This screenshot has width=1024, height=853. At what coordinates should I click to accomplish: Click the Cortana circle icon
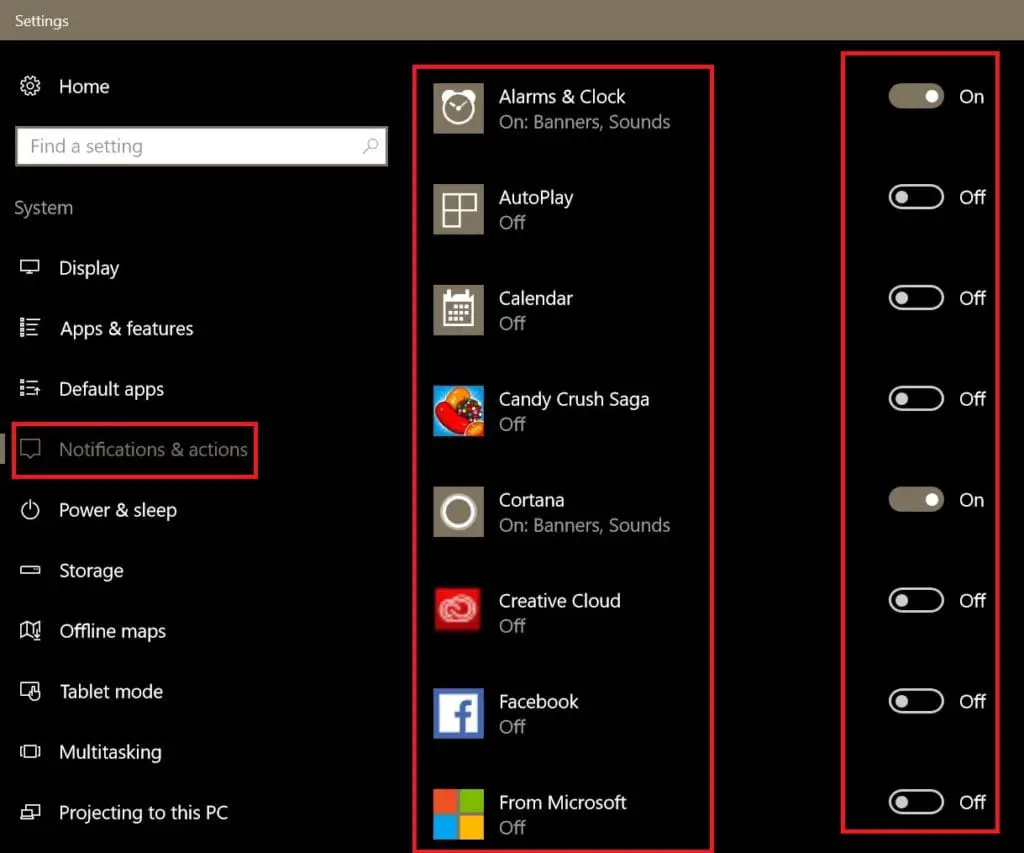point(458,511)
